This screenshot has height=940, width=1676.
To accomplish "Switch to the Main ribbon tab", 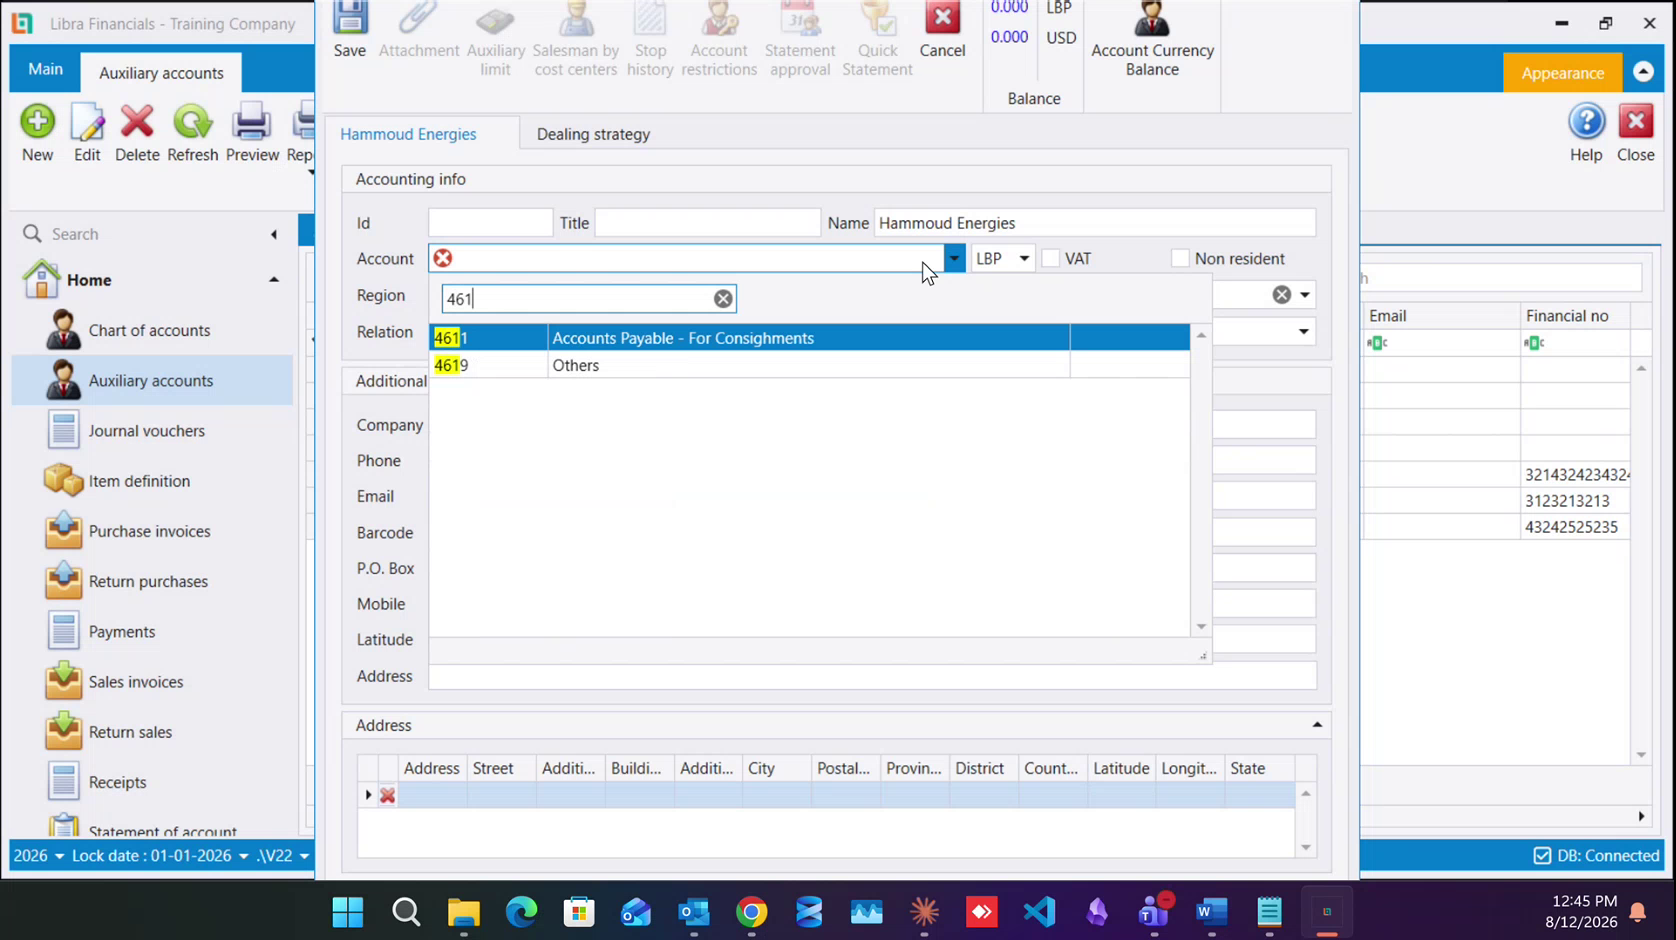I will tap(45, 70).
